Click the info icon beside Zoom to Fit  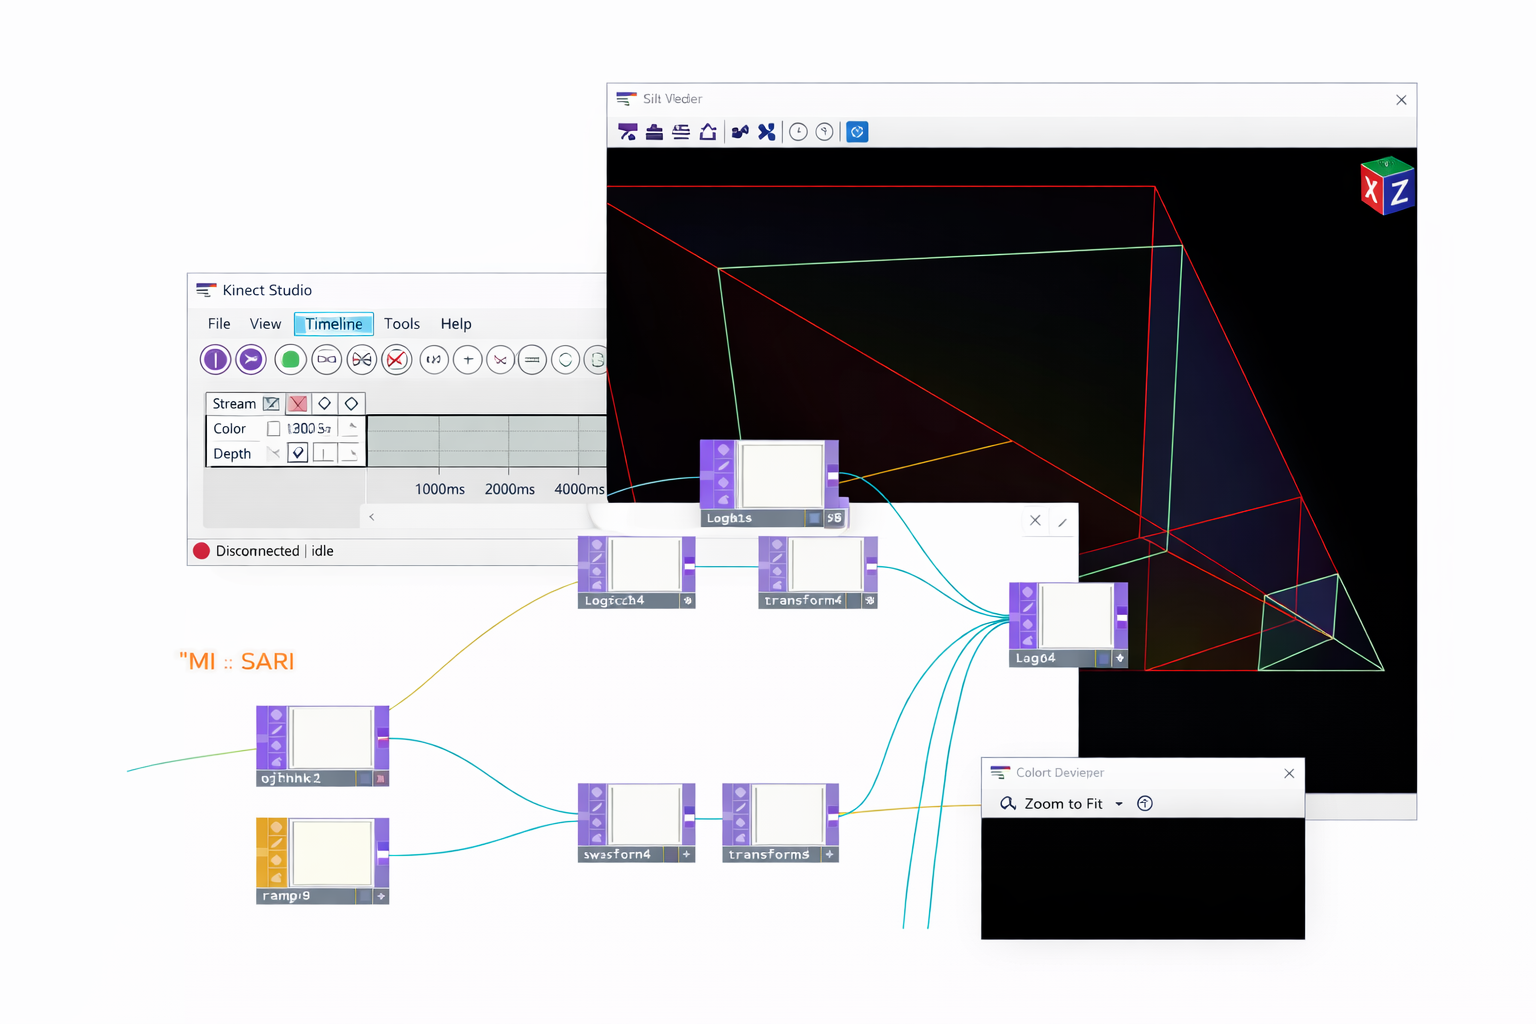click(x=1145, y=804)
